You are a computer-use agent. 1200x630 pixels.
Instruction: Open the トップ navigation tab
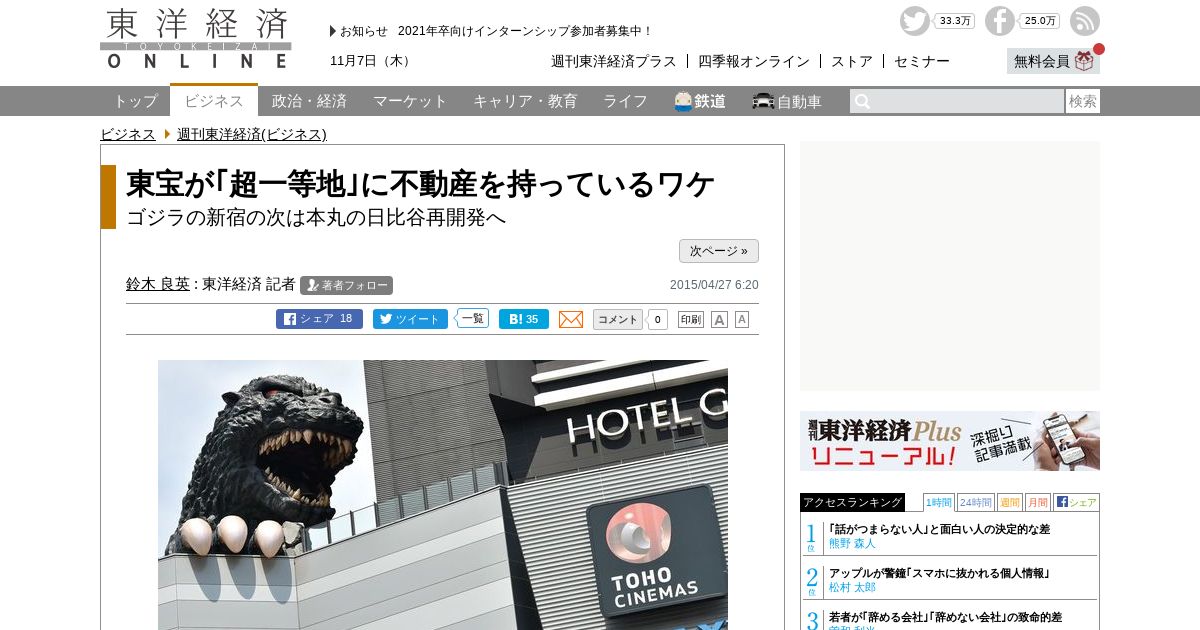[135, 101]
